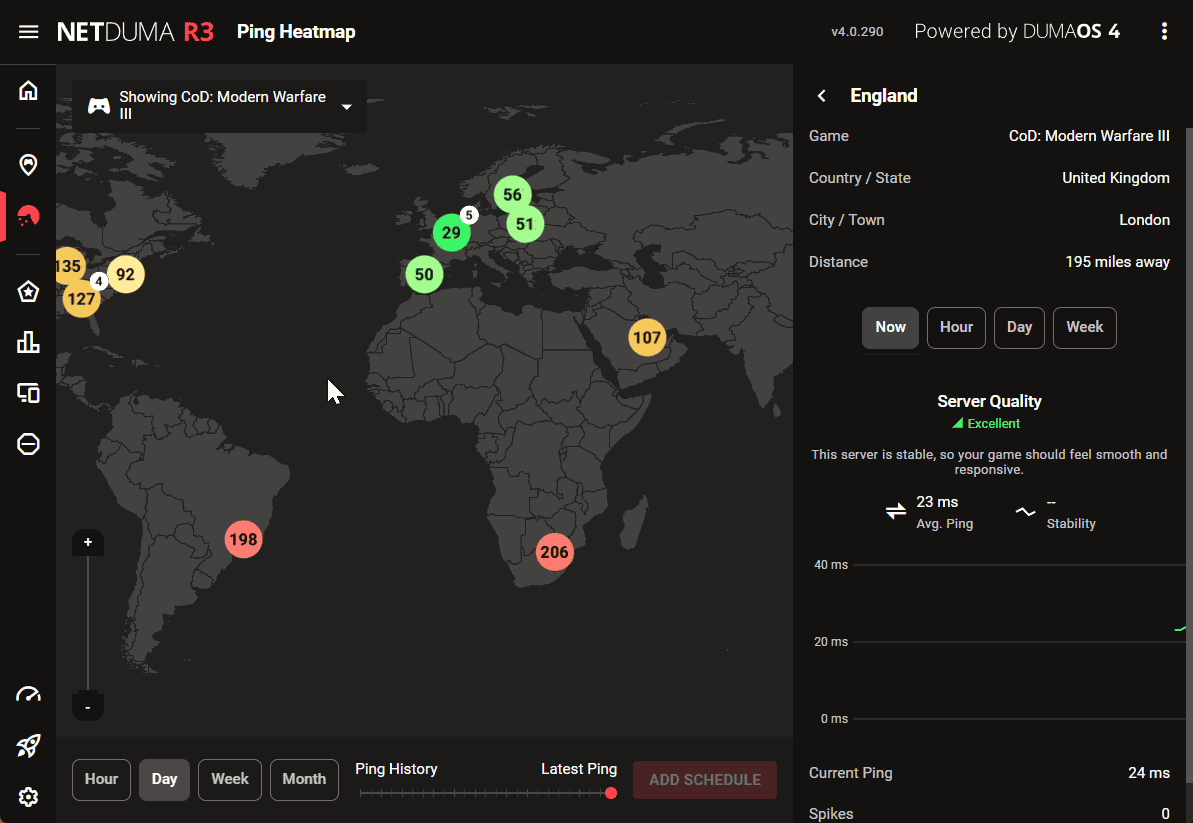Select the Week toggle in server panel
The height and width of the screenshot is (823, 1193).
coord(1084,328)
